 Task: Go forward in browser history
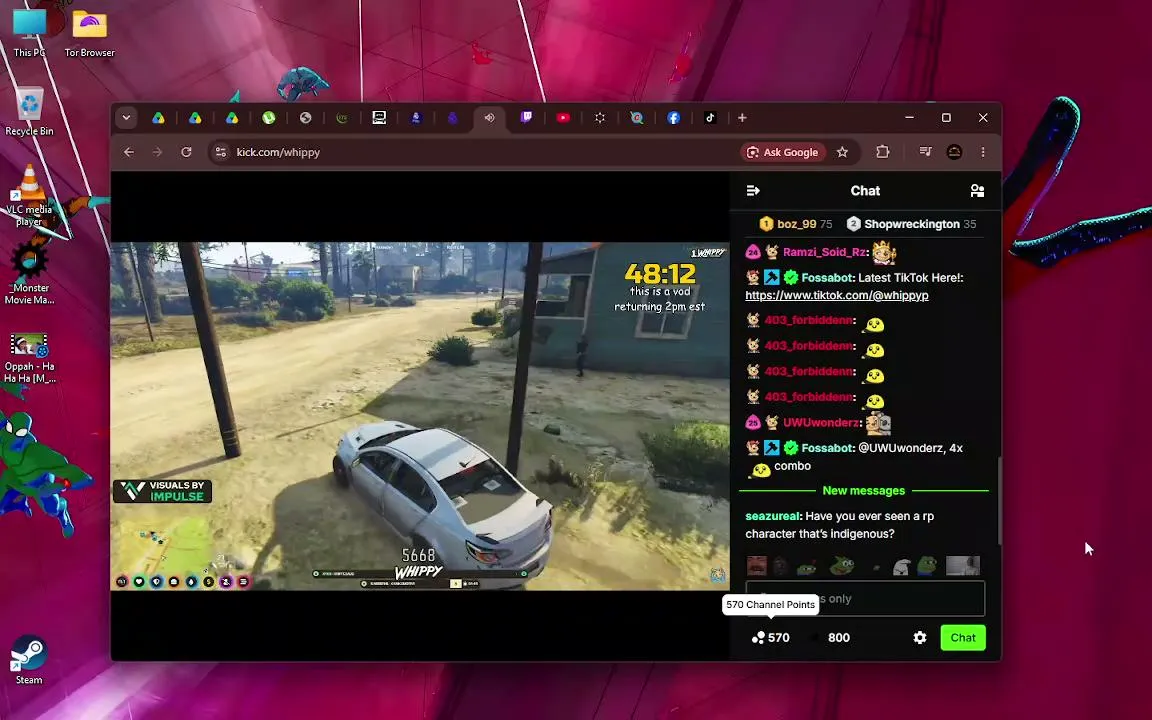[157, 152]
